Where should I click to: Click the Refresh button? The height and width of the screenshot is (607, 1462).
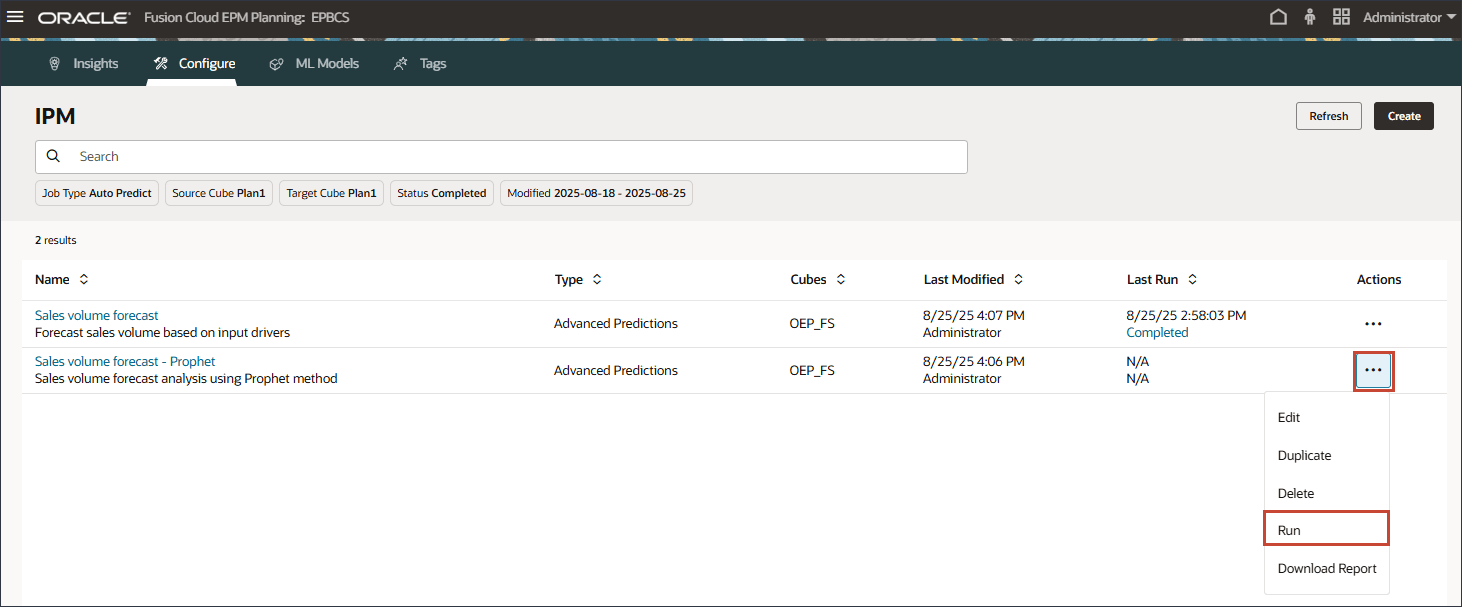tap(1328, 116)
